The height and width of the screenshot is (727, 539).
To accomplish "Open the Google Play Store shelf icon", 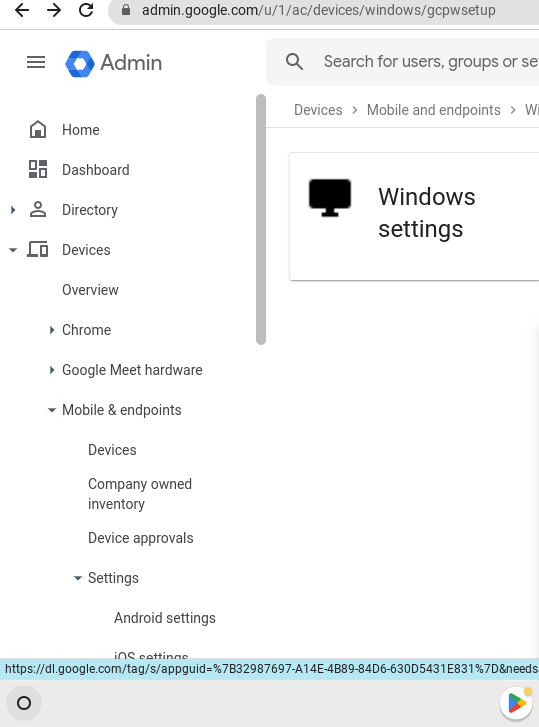I will 517,703.
